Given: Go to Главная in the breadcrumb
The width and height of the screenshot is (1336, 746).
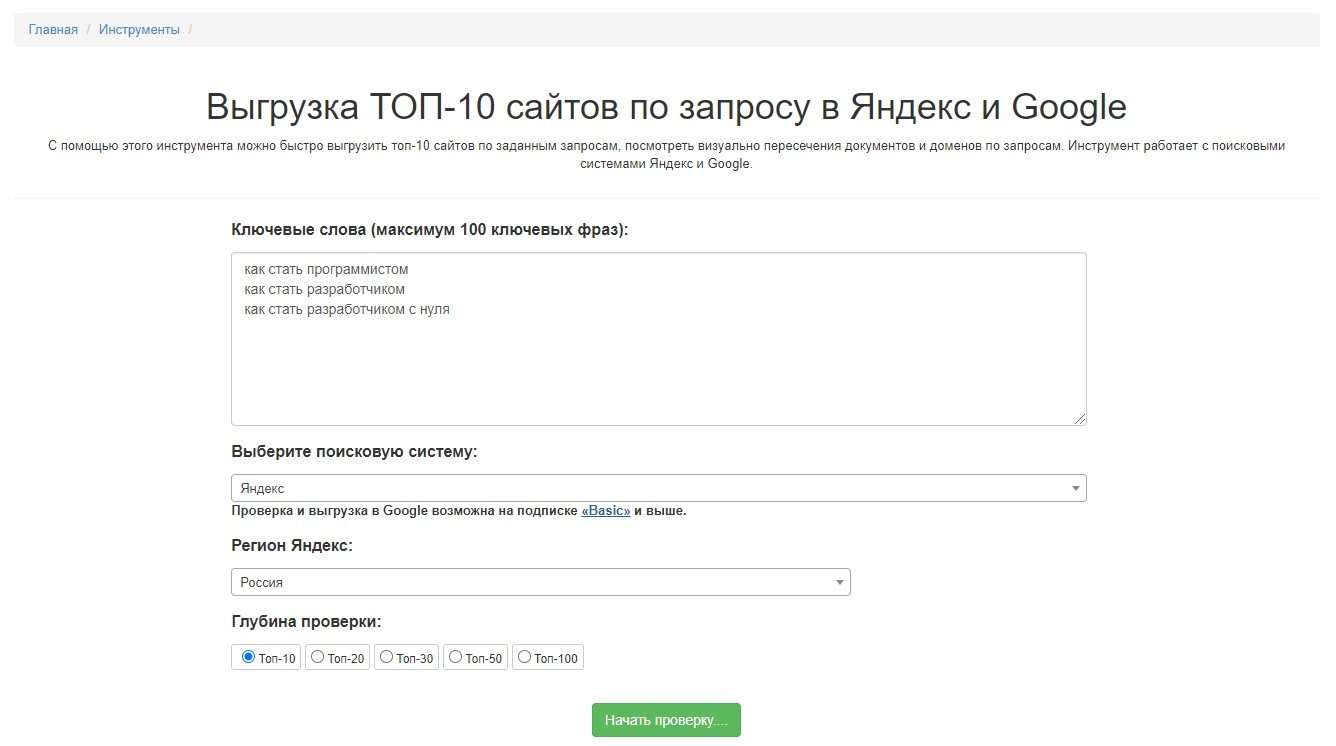Looking at the screenshot, I should 53,30.
